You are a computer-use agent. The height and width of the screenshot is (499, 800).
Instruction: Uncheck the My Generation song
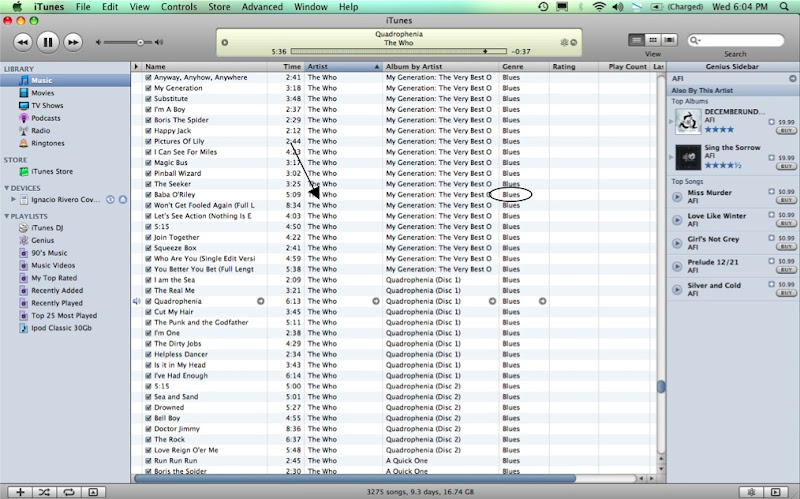tap(148, 88)
